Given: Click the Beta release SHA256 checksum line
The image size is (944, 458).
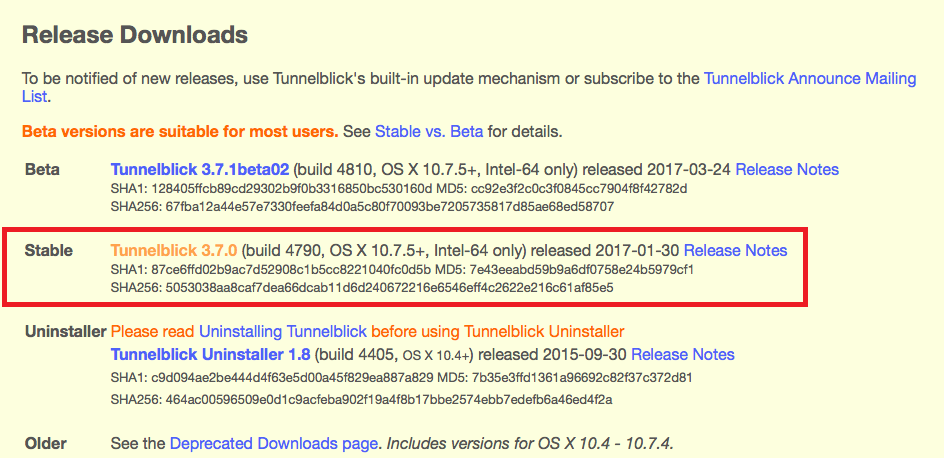Looking at the screenshot, I should tap(362, 207).
